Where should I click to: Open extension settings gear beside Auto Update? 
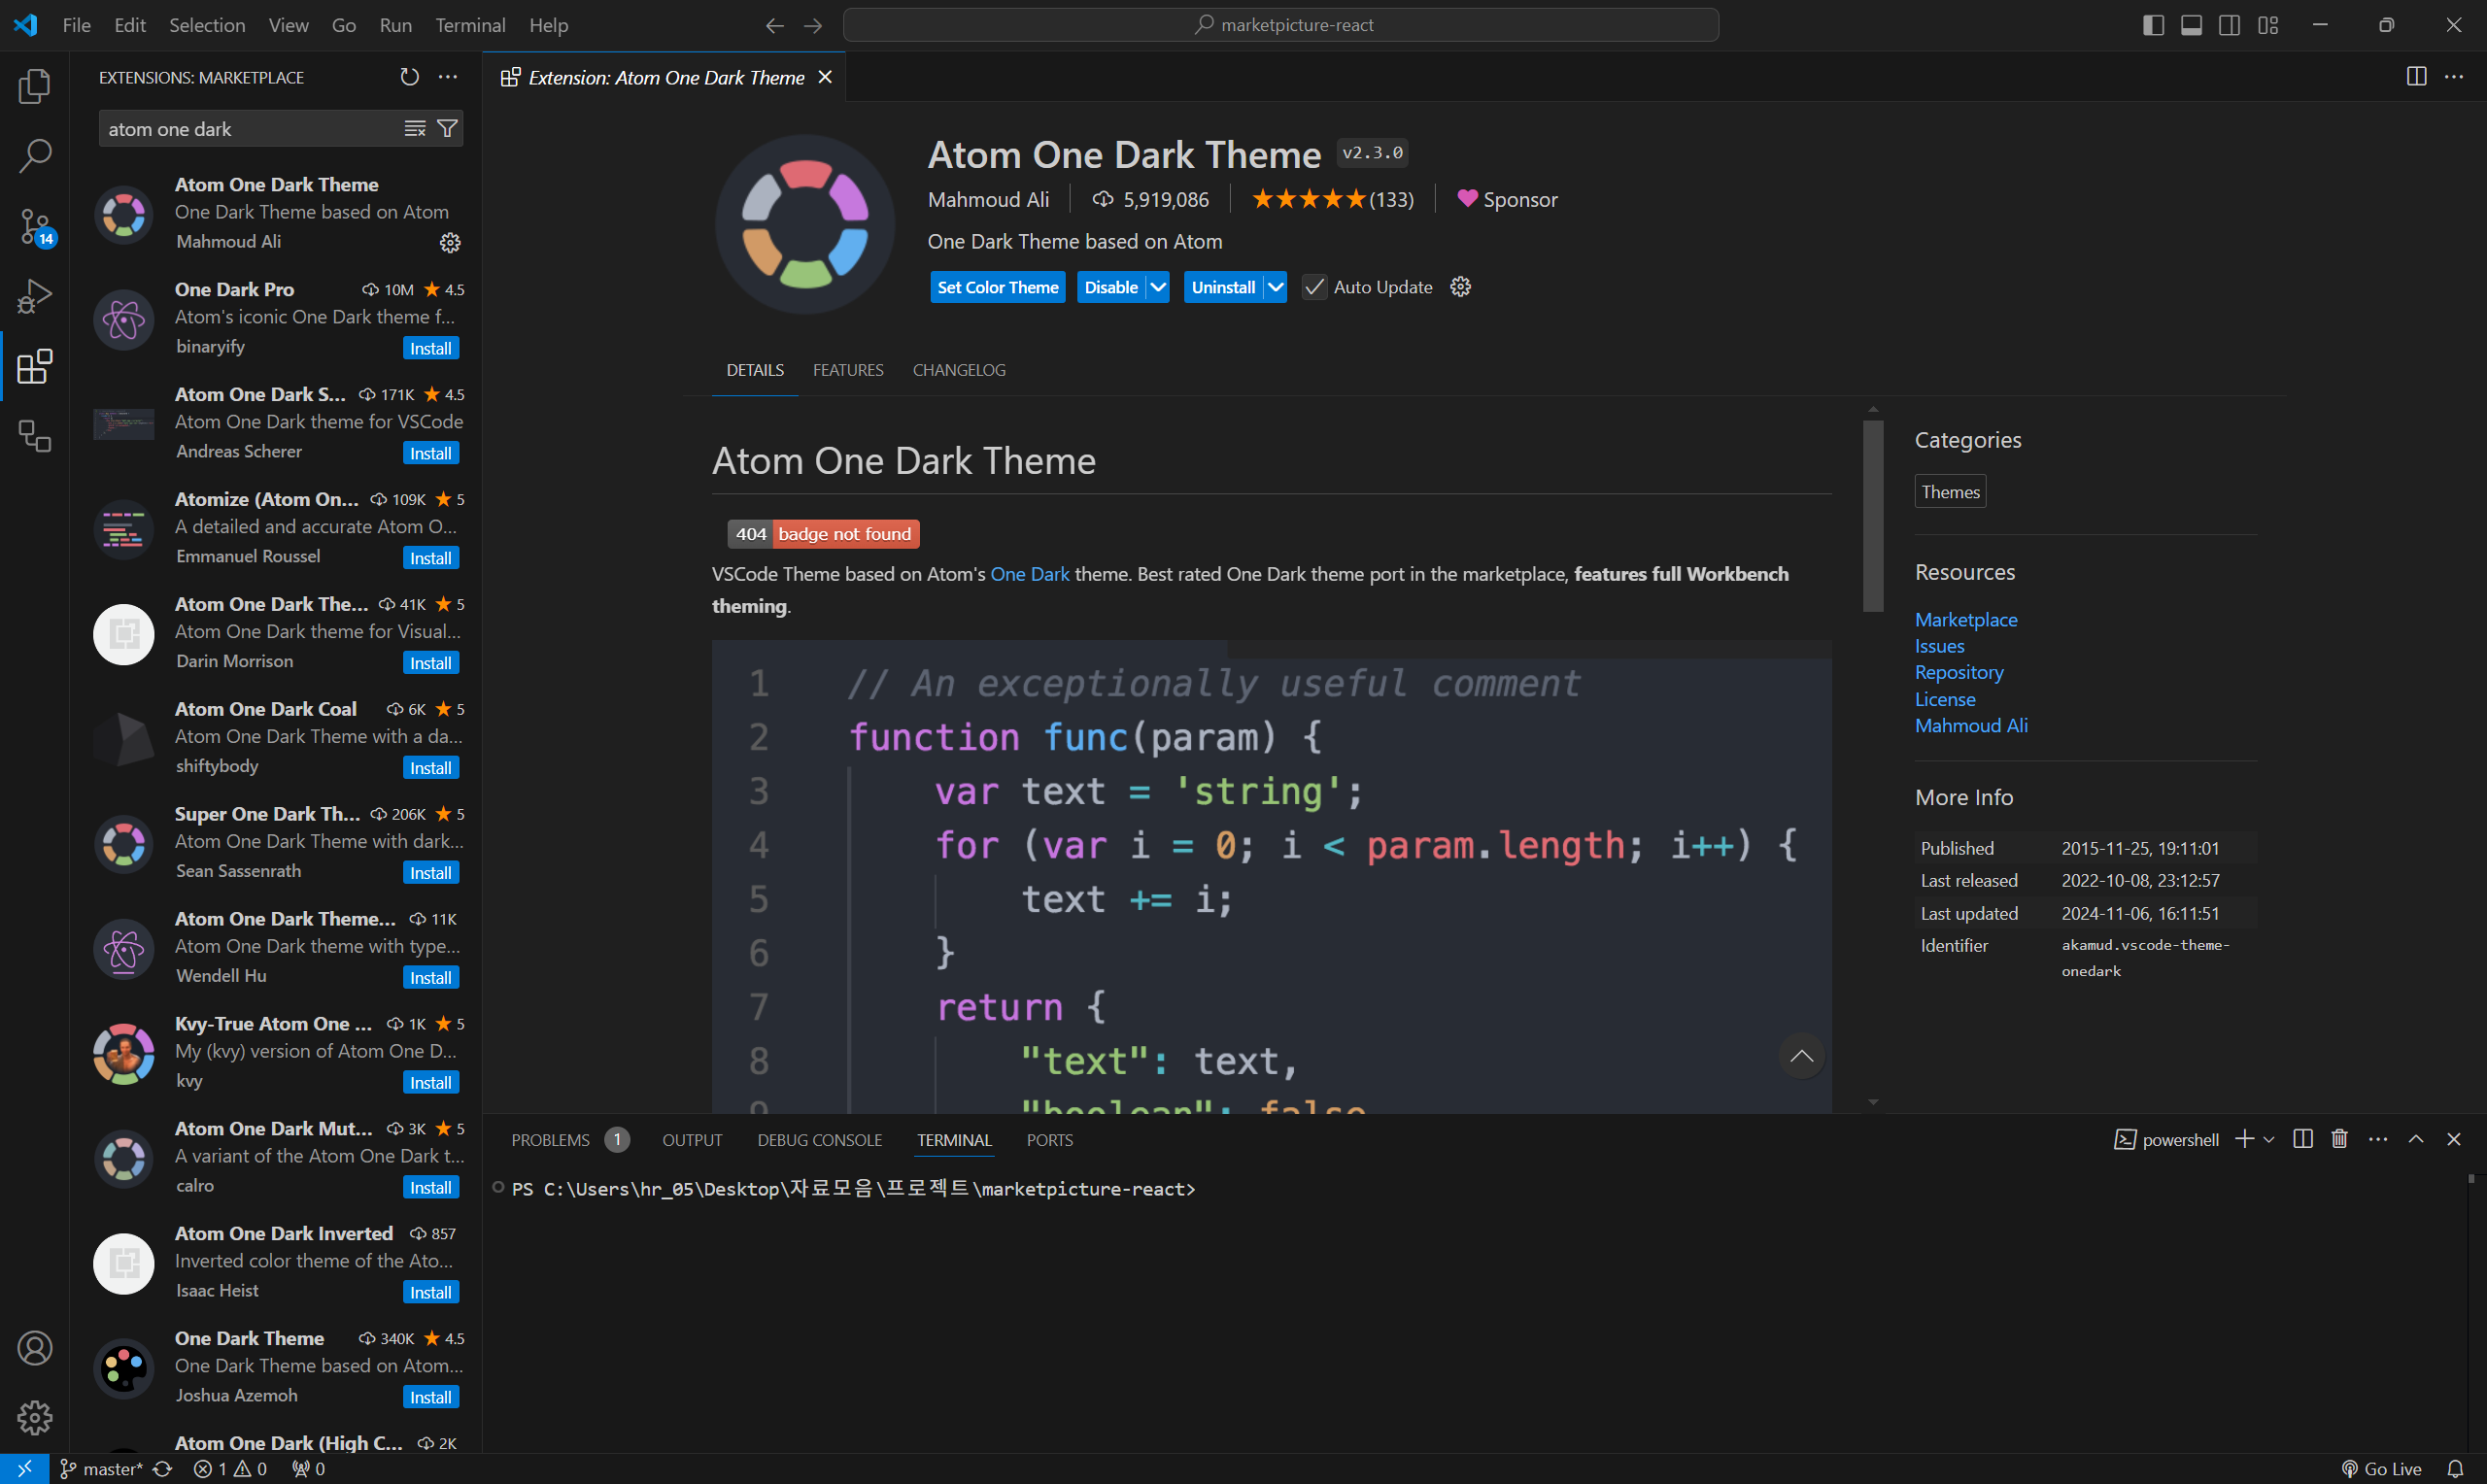click(1460, 287)
